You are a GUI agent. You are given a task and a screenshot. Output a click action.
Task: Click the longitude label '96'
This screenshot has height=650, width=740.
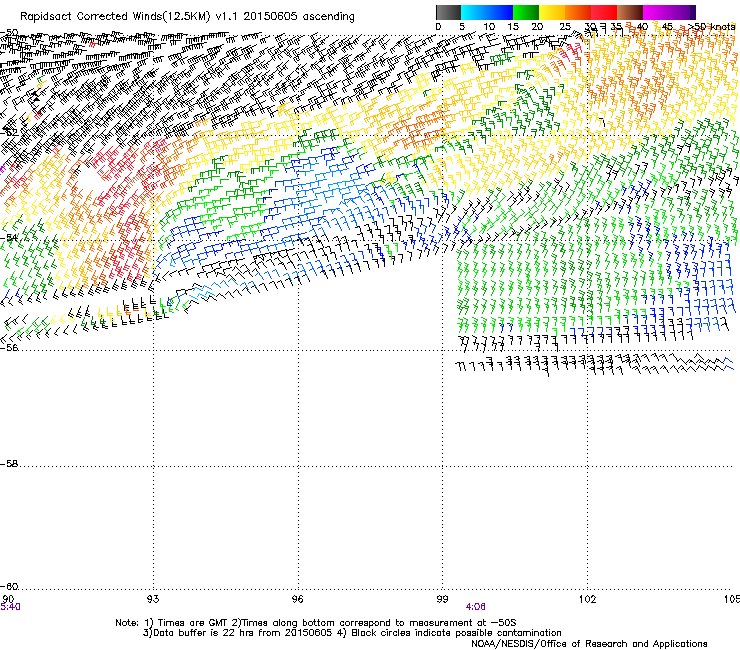click(298, 599)
